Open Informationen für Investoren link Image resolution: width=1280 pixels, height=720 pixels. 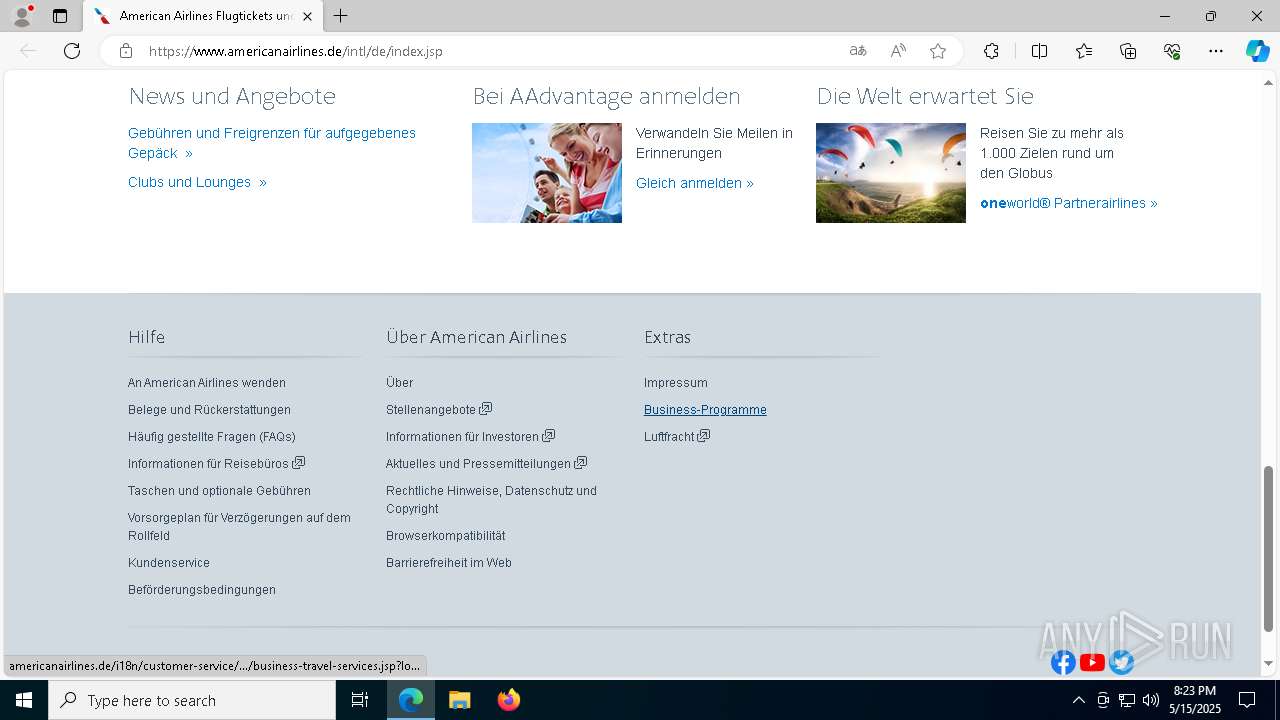[x=470, y=437]
